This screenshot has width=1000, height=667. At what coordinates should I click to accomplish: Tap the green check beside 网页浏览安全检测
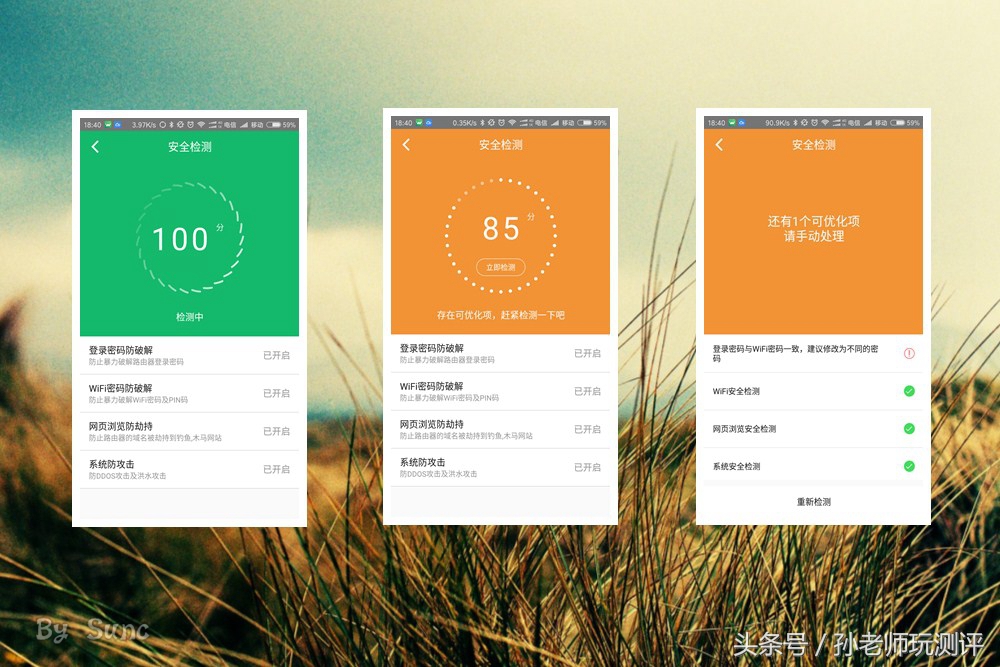pyautogui.click(x=910, y=428)
